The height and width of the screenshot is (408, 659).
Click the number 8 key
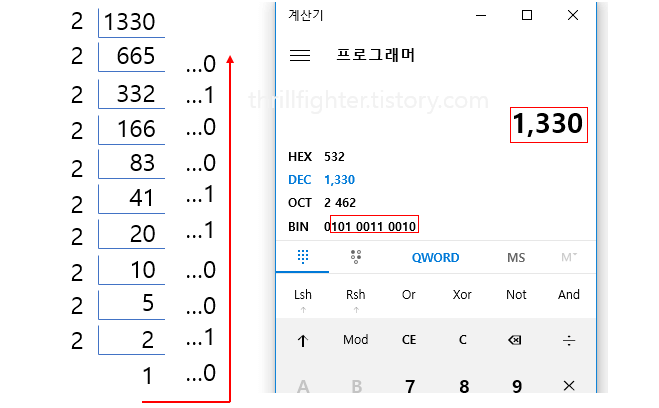[x=464, y=386]
